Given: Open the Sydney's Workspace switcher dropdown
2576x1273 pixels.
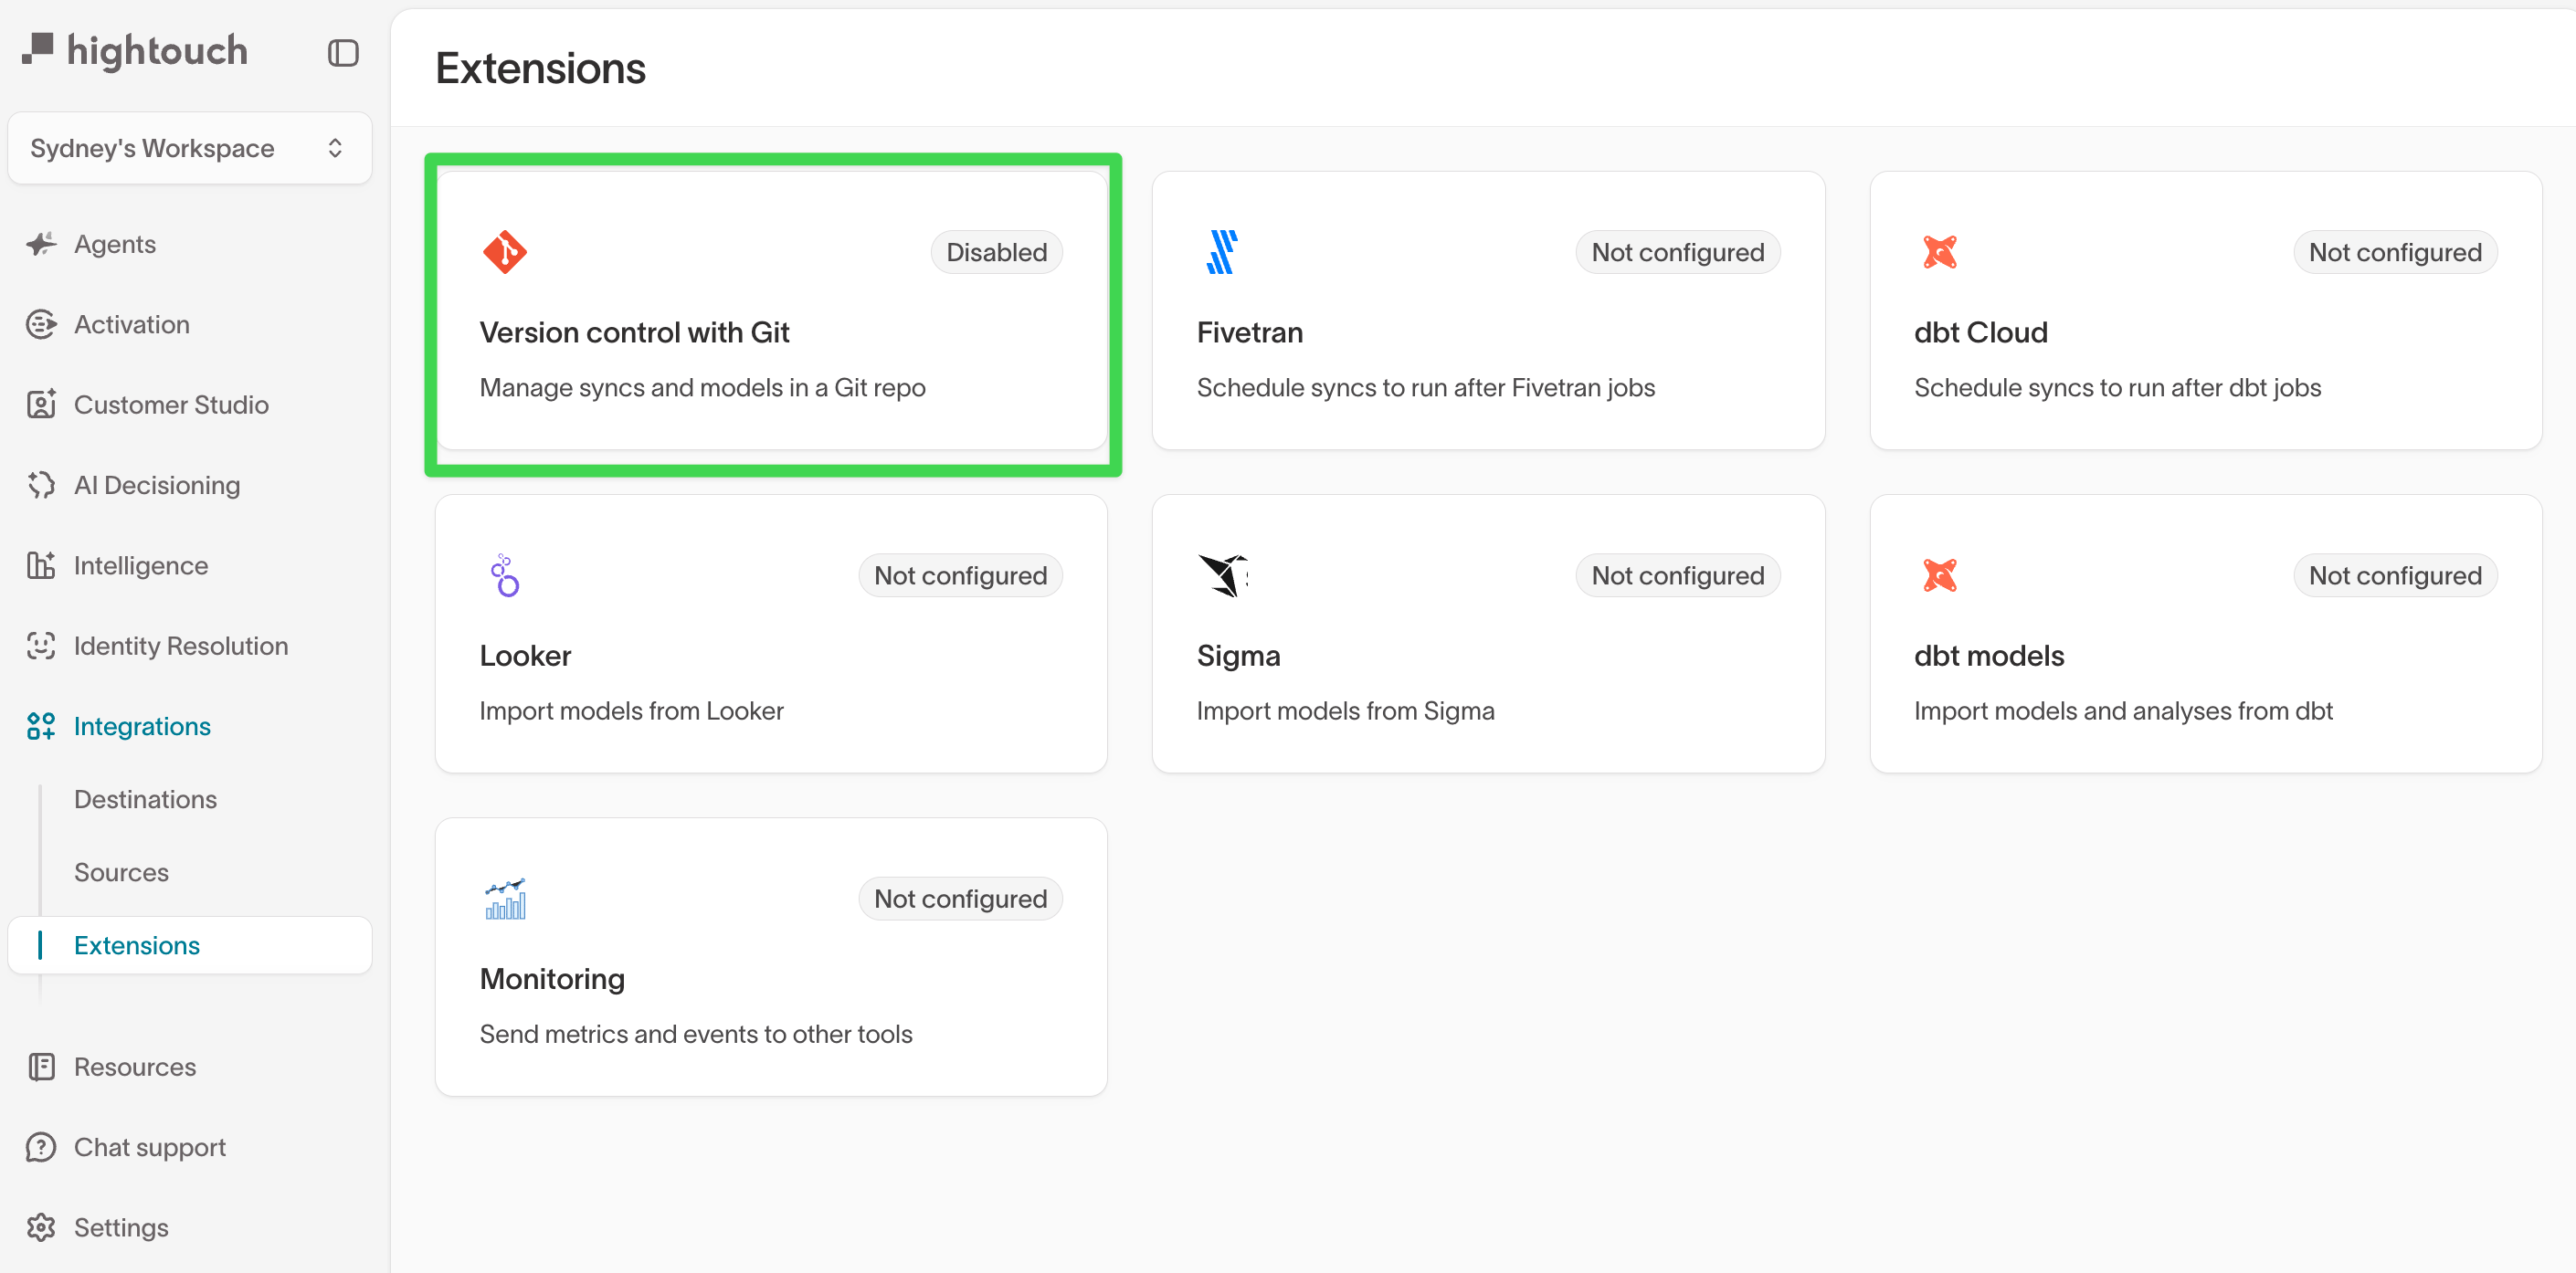Looking at the screenshot, I should 190,148.
